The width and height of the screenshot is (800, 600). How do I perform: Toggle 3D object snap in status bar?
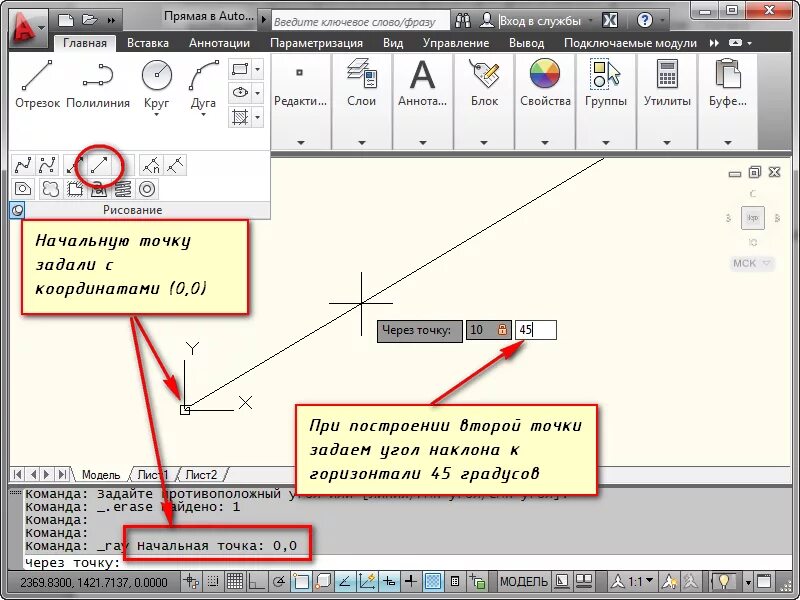point(322,581)
